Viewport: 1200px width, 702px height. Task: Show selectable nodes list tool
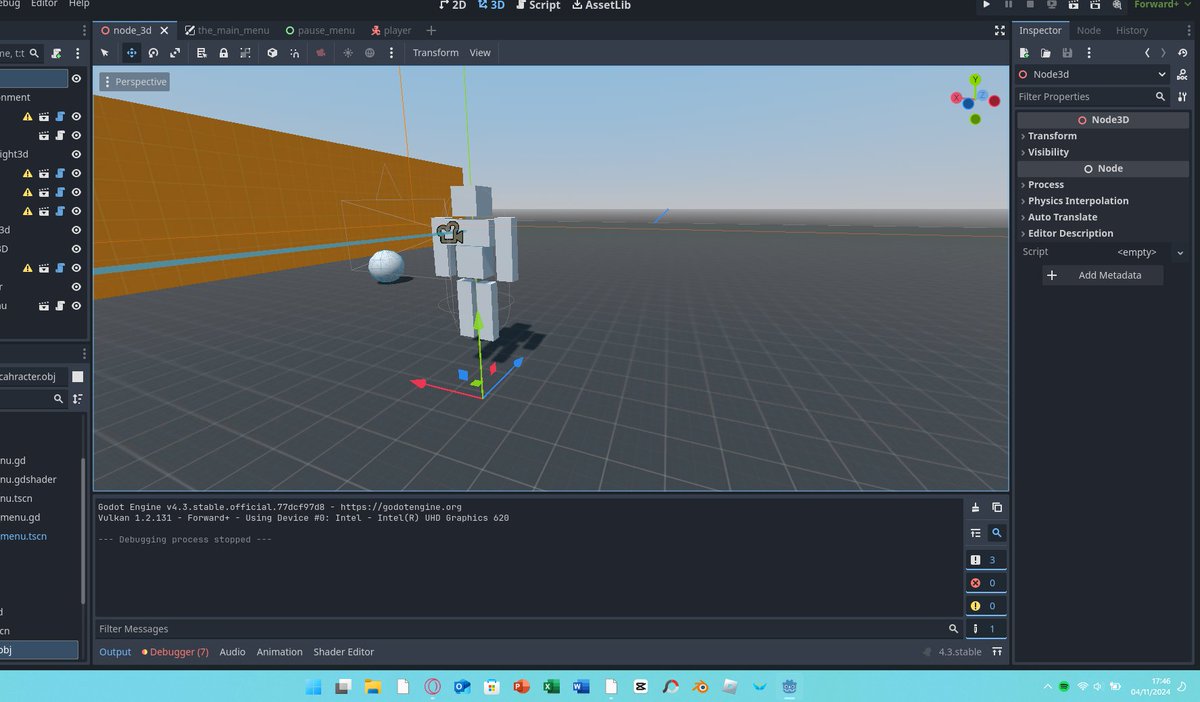point(202,53)
